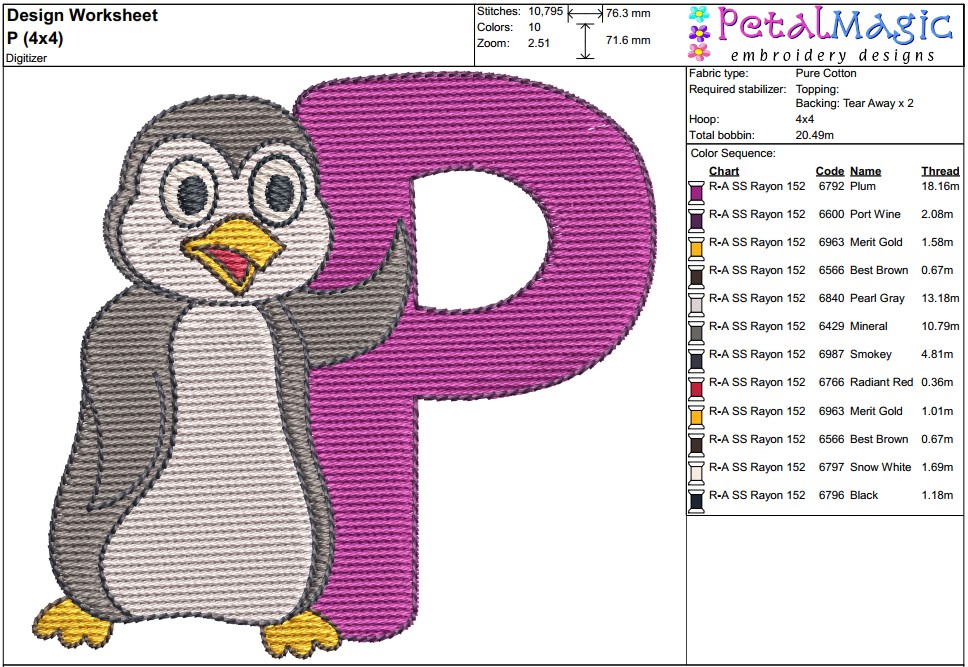The width and height of the screenshot is (968, 667).
Task: Click the width dimension arrow icon
Action: (585, 13)
